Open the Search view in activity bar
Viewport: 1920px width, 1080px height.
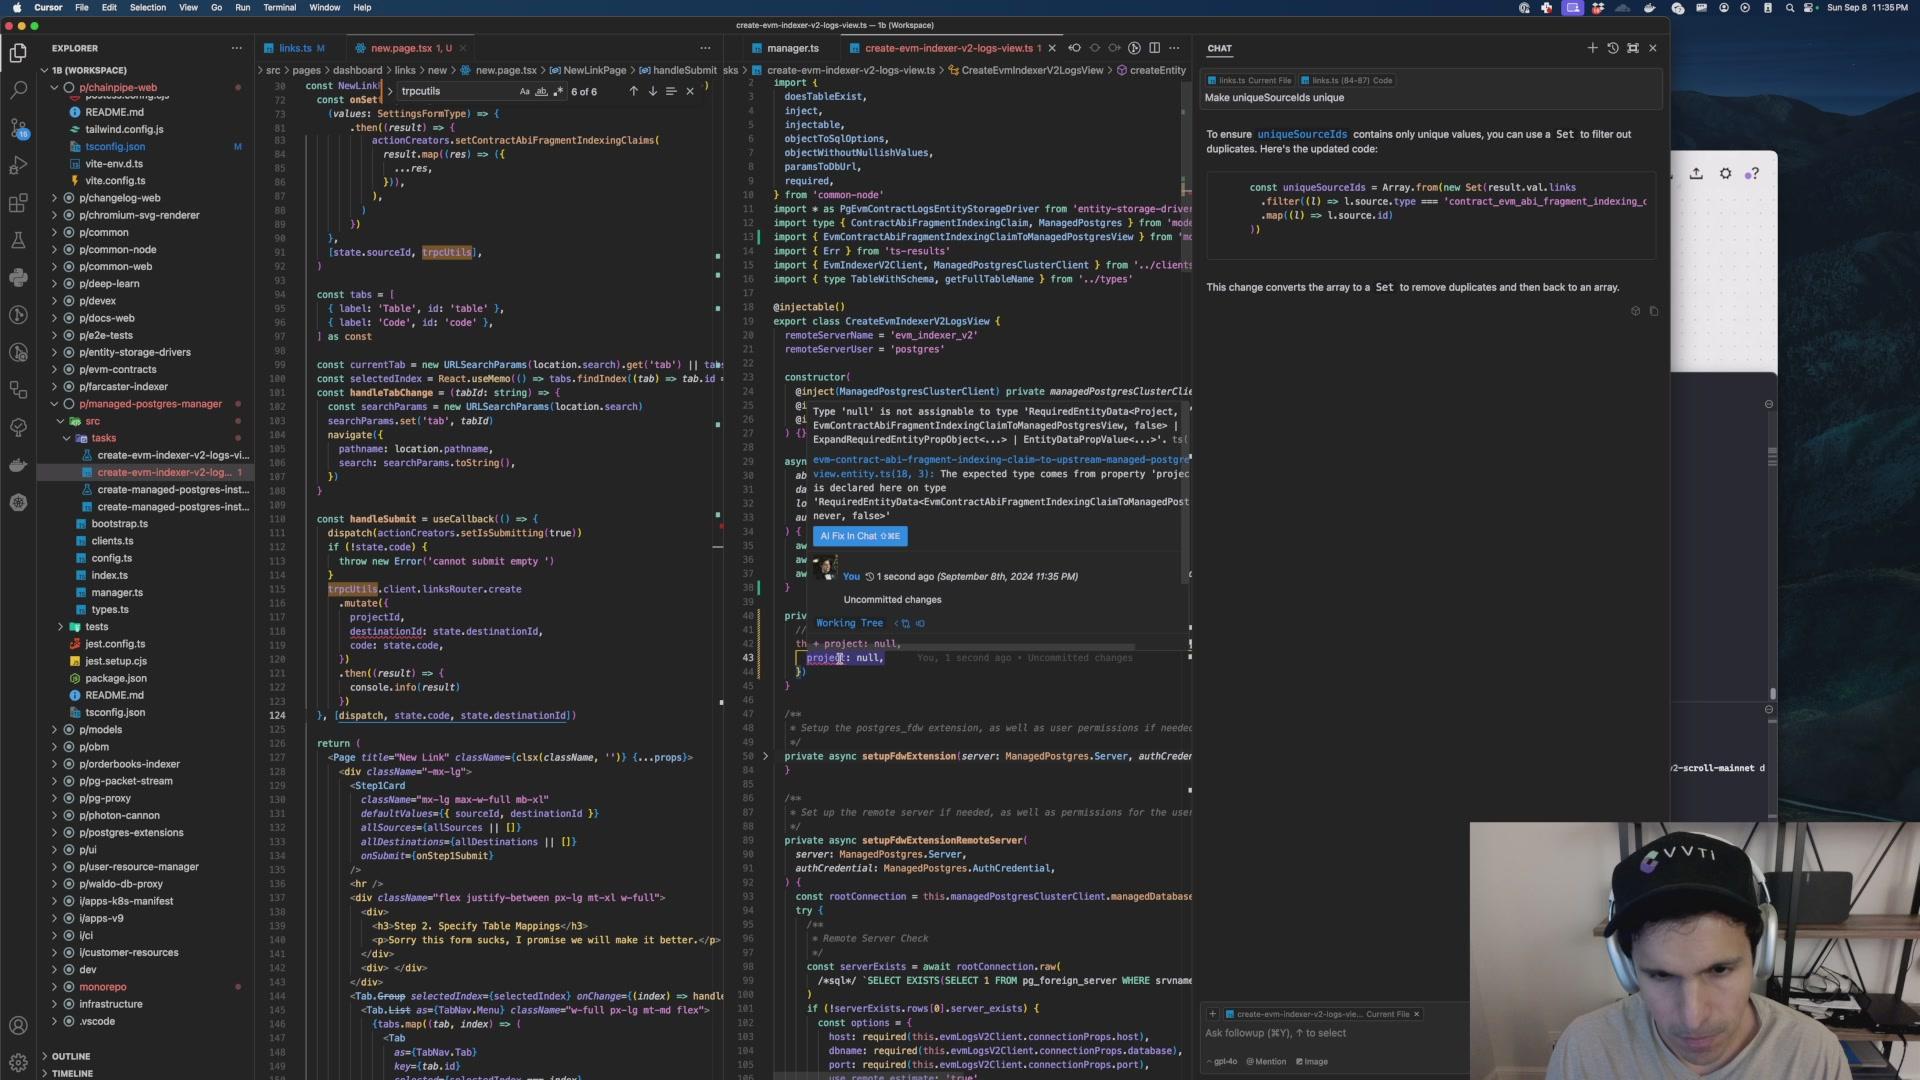coord(18,91)
